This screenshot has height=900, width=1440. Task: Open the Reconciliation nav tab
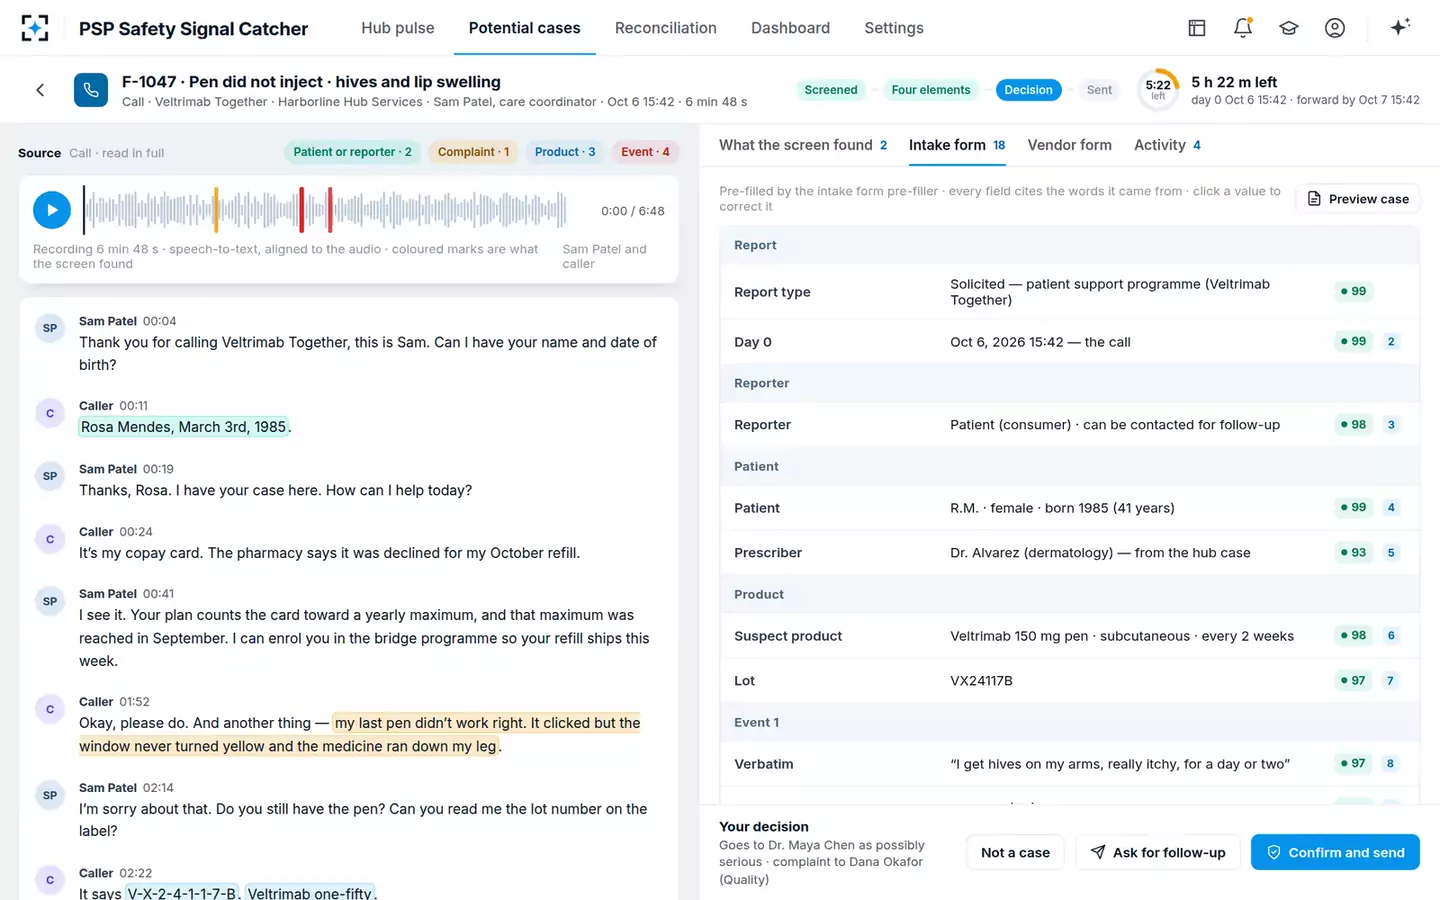pos(666,28)
